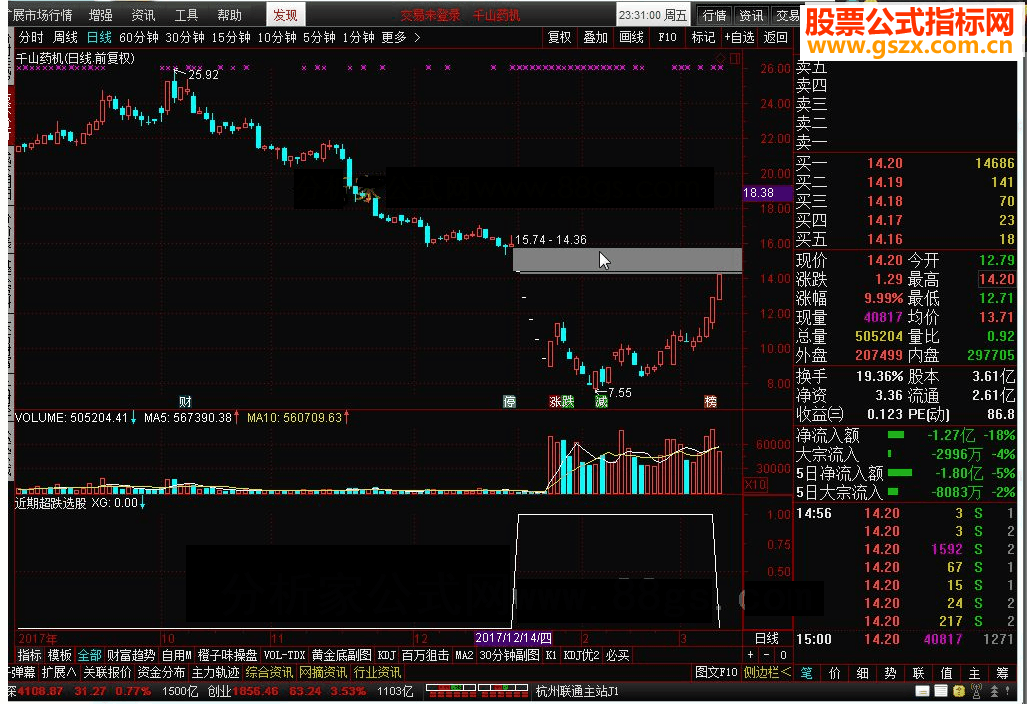
Task: Click the 返回 back button
Action: (x=775, y=37)
